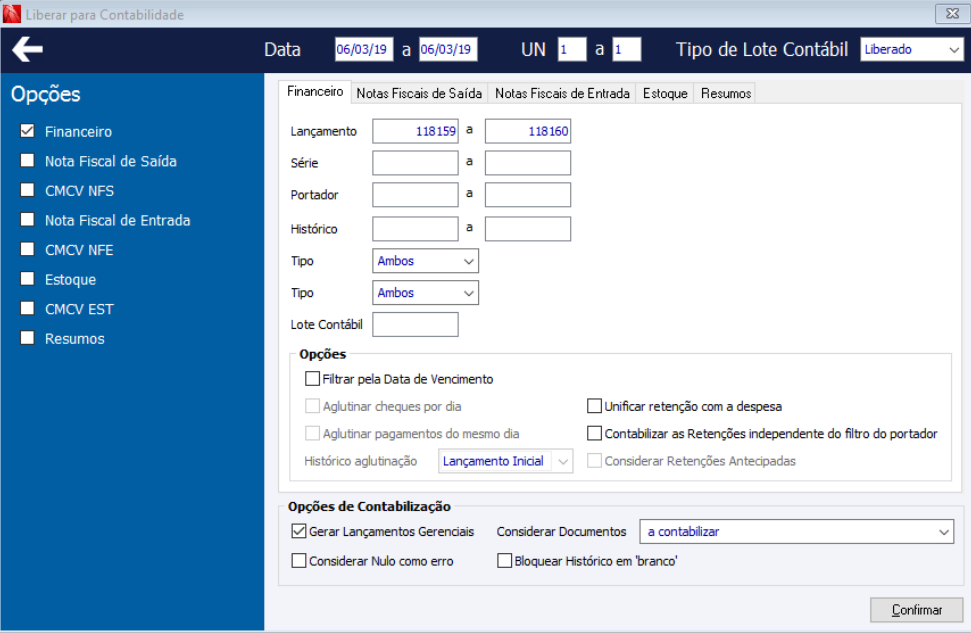Go back using the white arrow icon

pyautogui.click(x=27, y=50)
